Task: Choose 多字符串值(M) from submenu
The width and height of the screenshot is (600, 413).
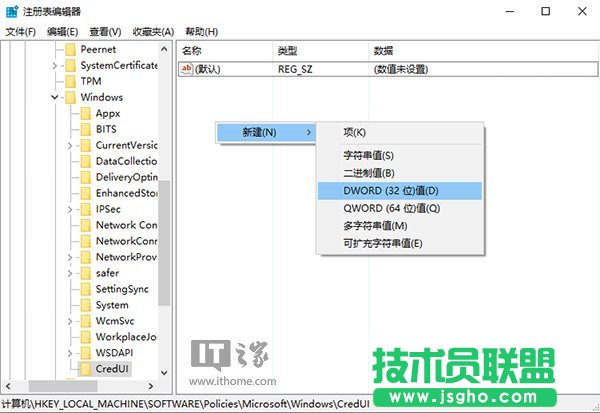Action: coord(400,226)
